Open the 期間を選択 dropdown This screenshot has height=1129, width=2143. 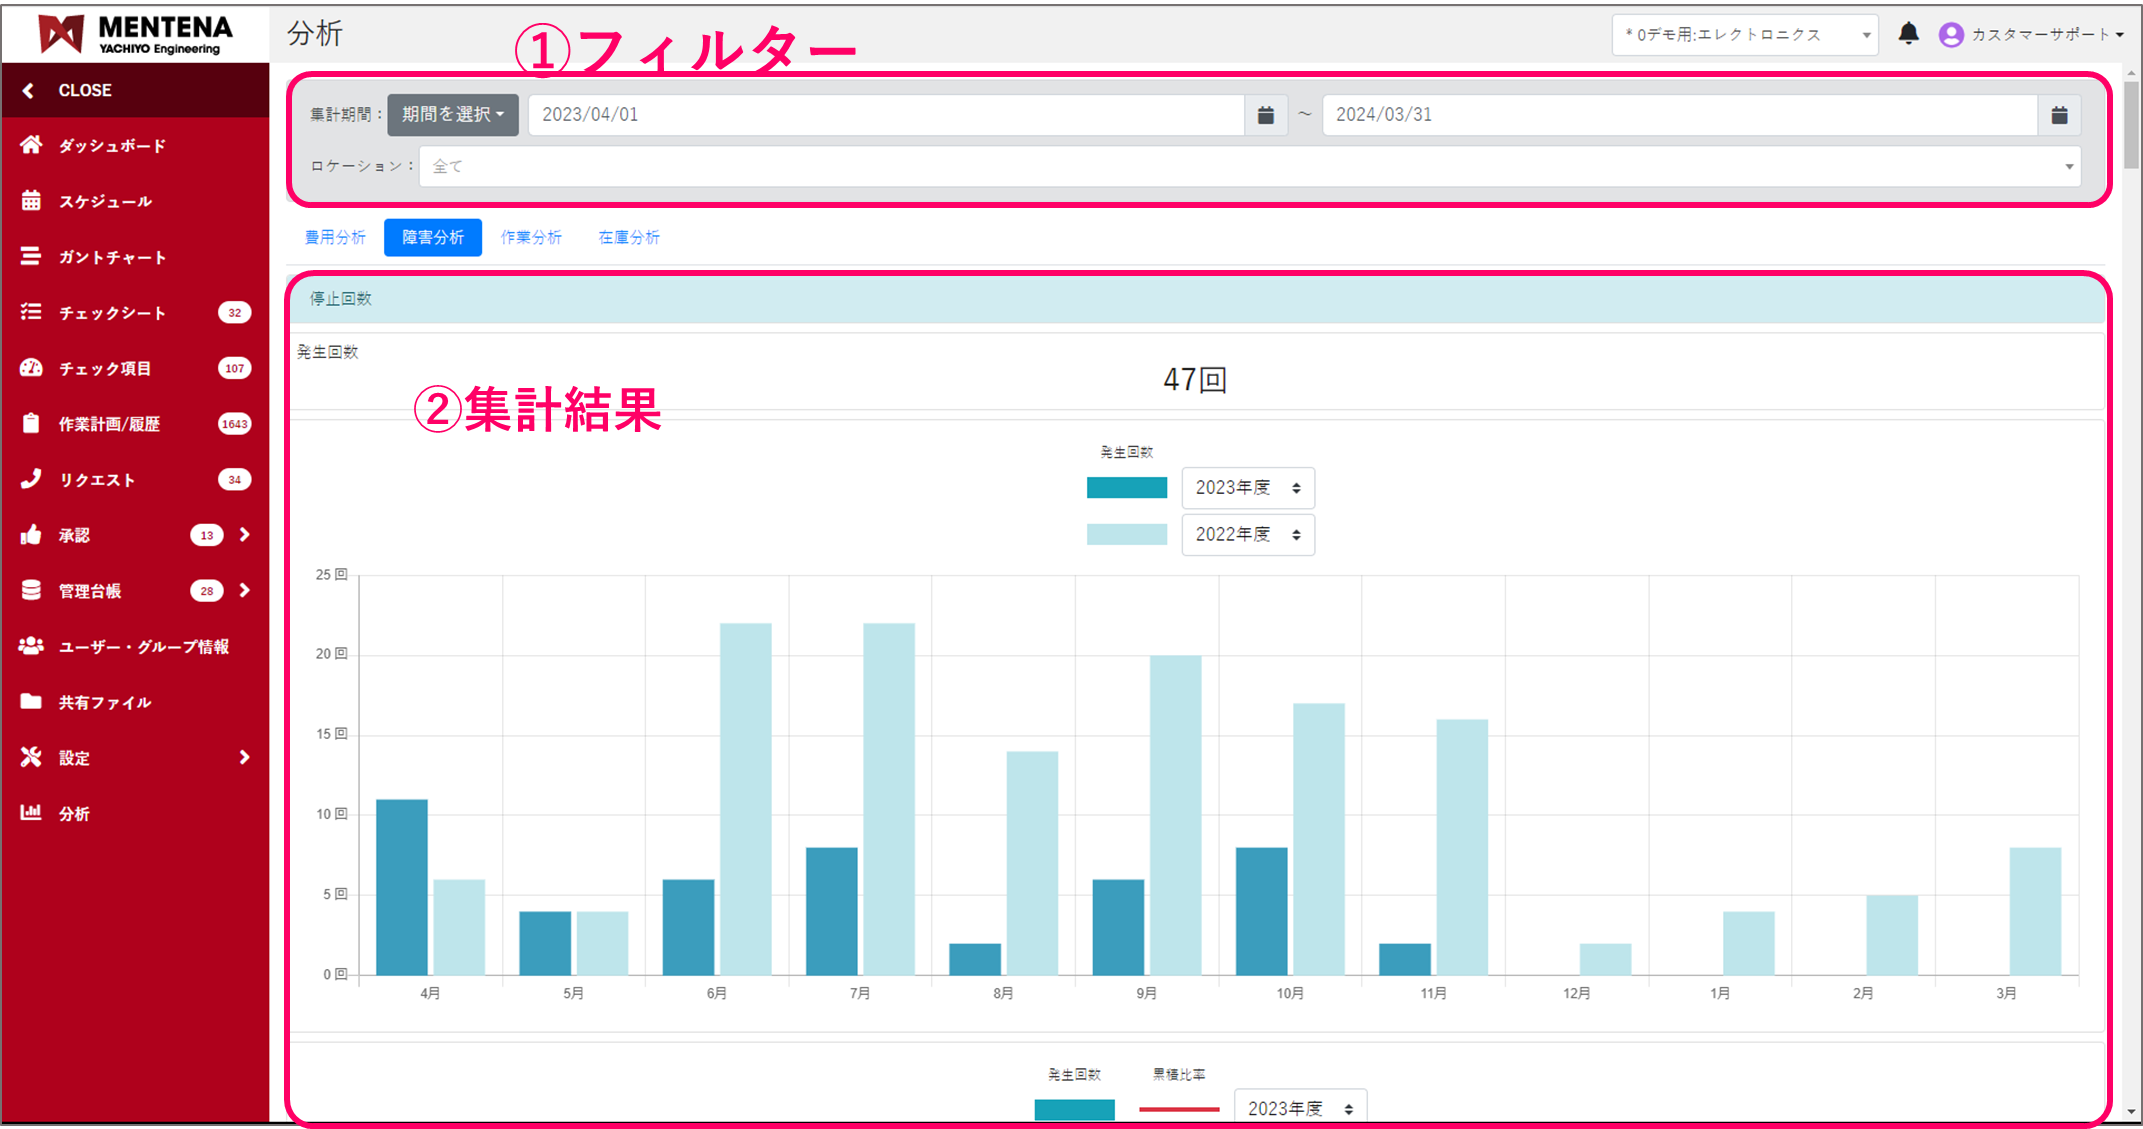(x=453, y=115)
